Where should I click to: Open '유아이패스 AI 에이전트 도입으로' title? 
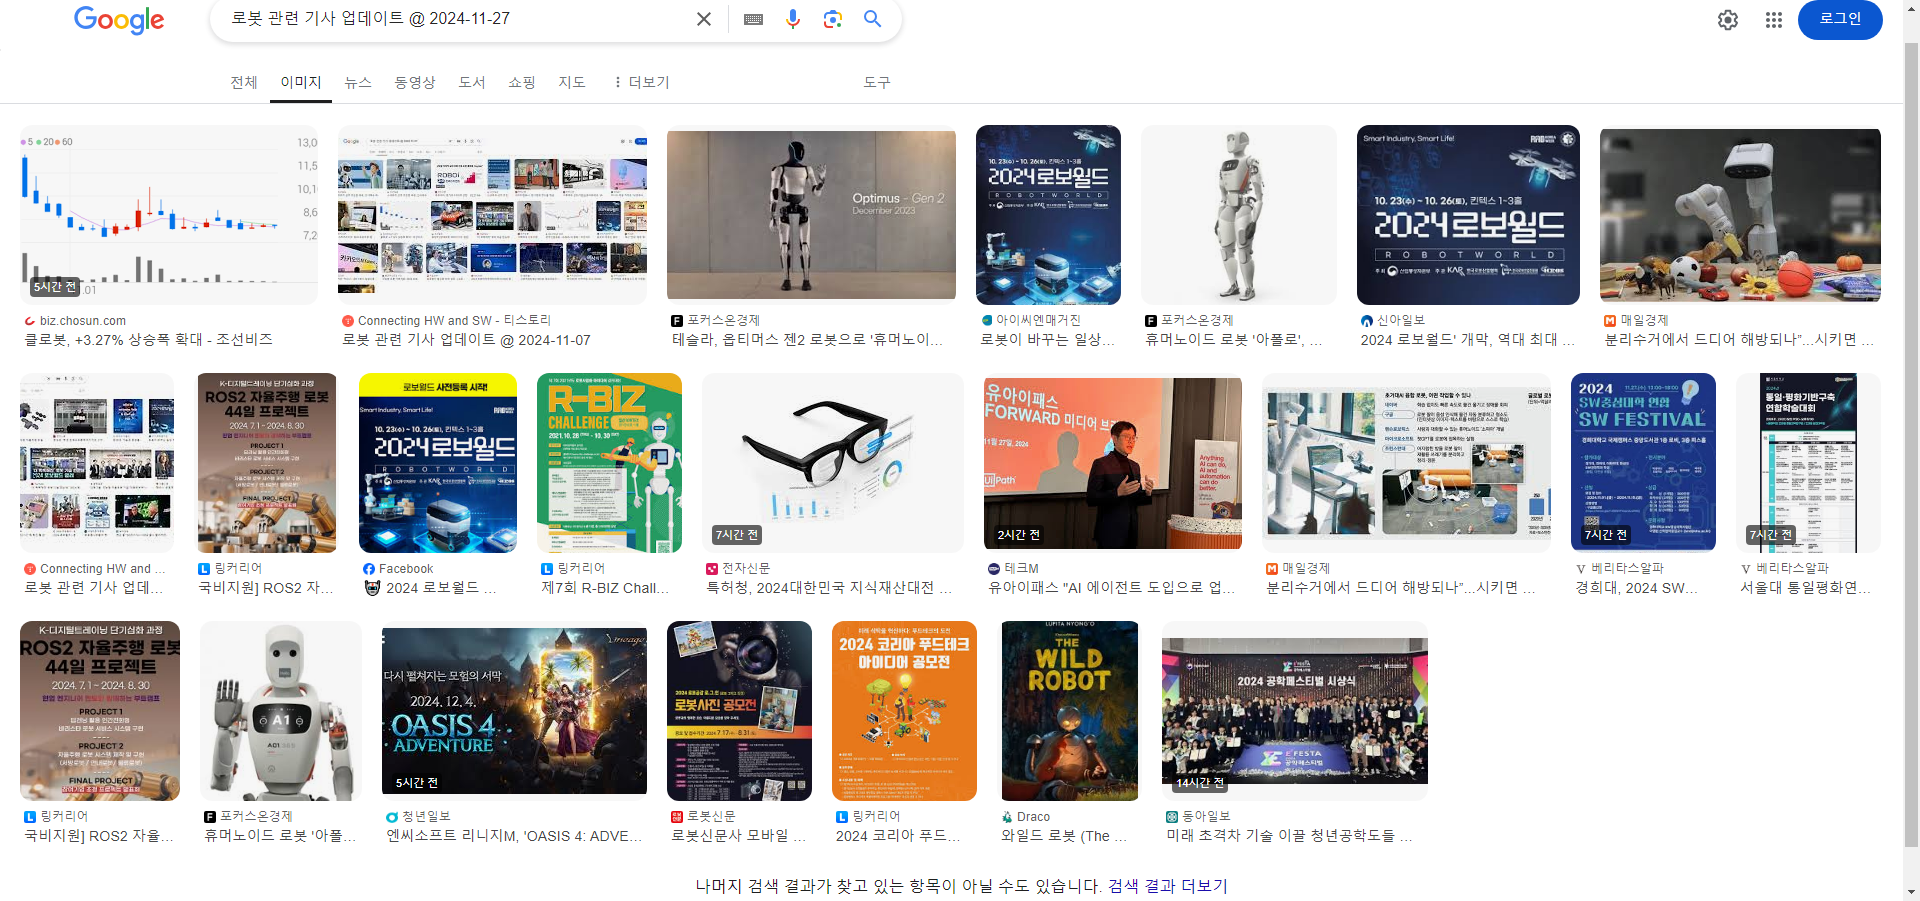click(1111, 588)
